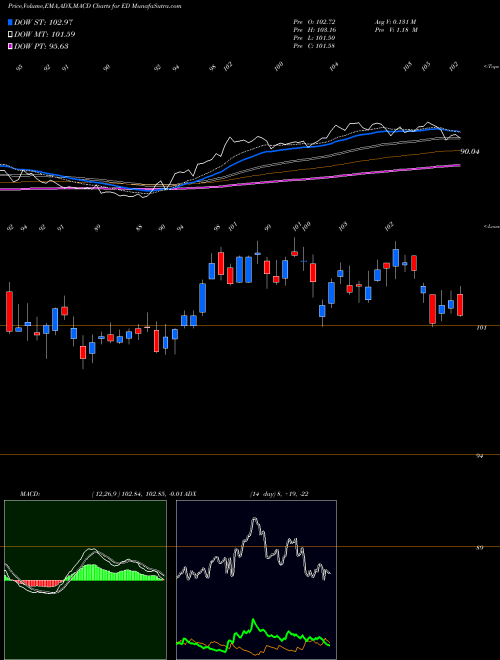500x660 pixels.
Task: Click the 89 price axis label
Action: [479, 548]
